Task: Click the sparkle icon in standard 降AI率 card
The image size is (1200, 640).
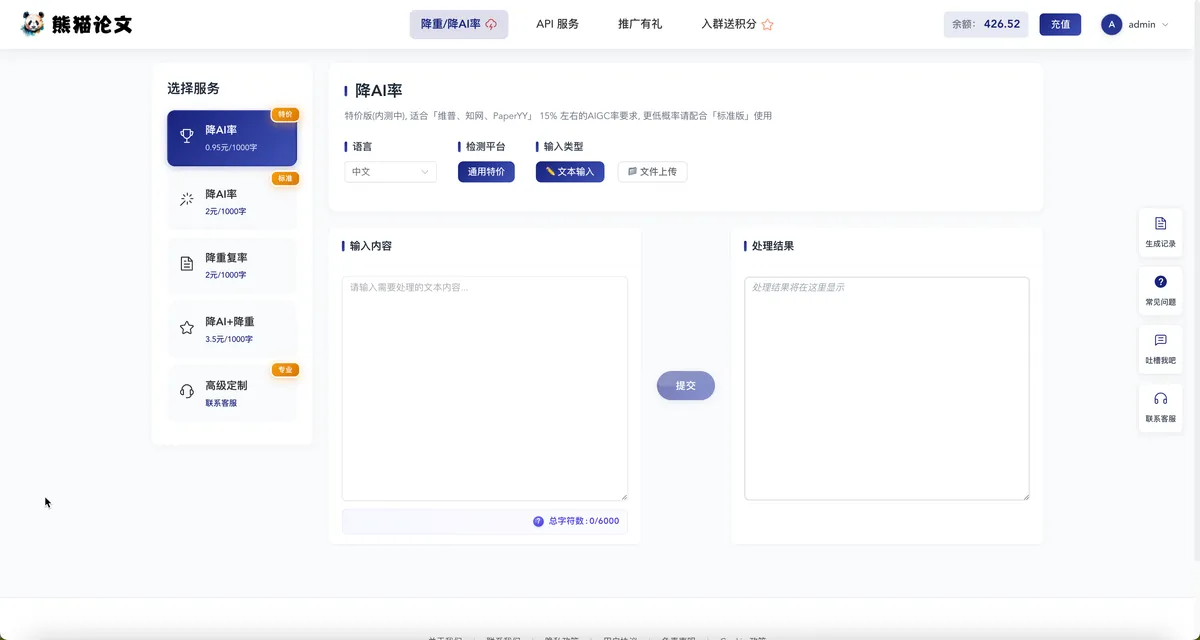Action: tap(186, 200)
